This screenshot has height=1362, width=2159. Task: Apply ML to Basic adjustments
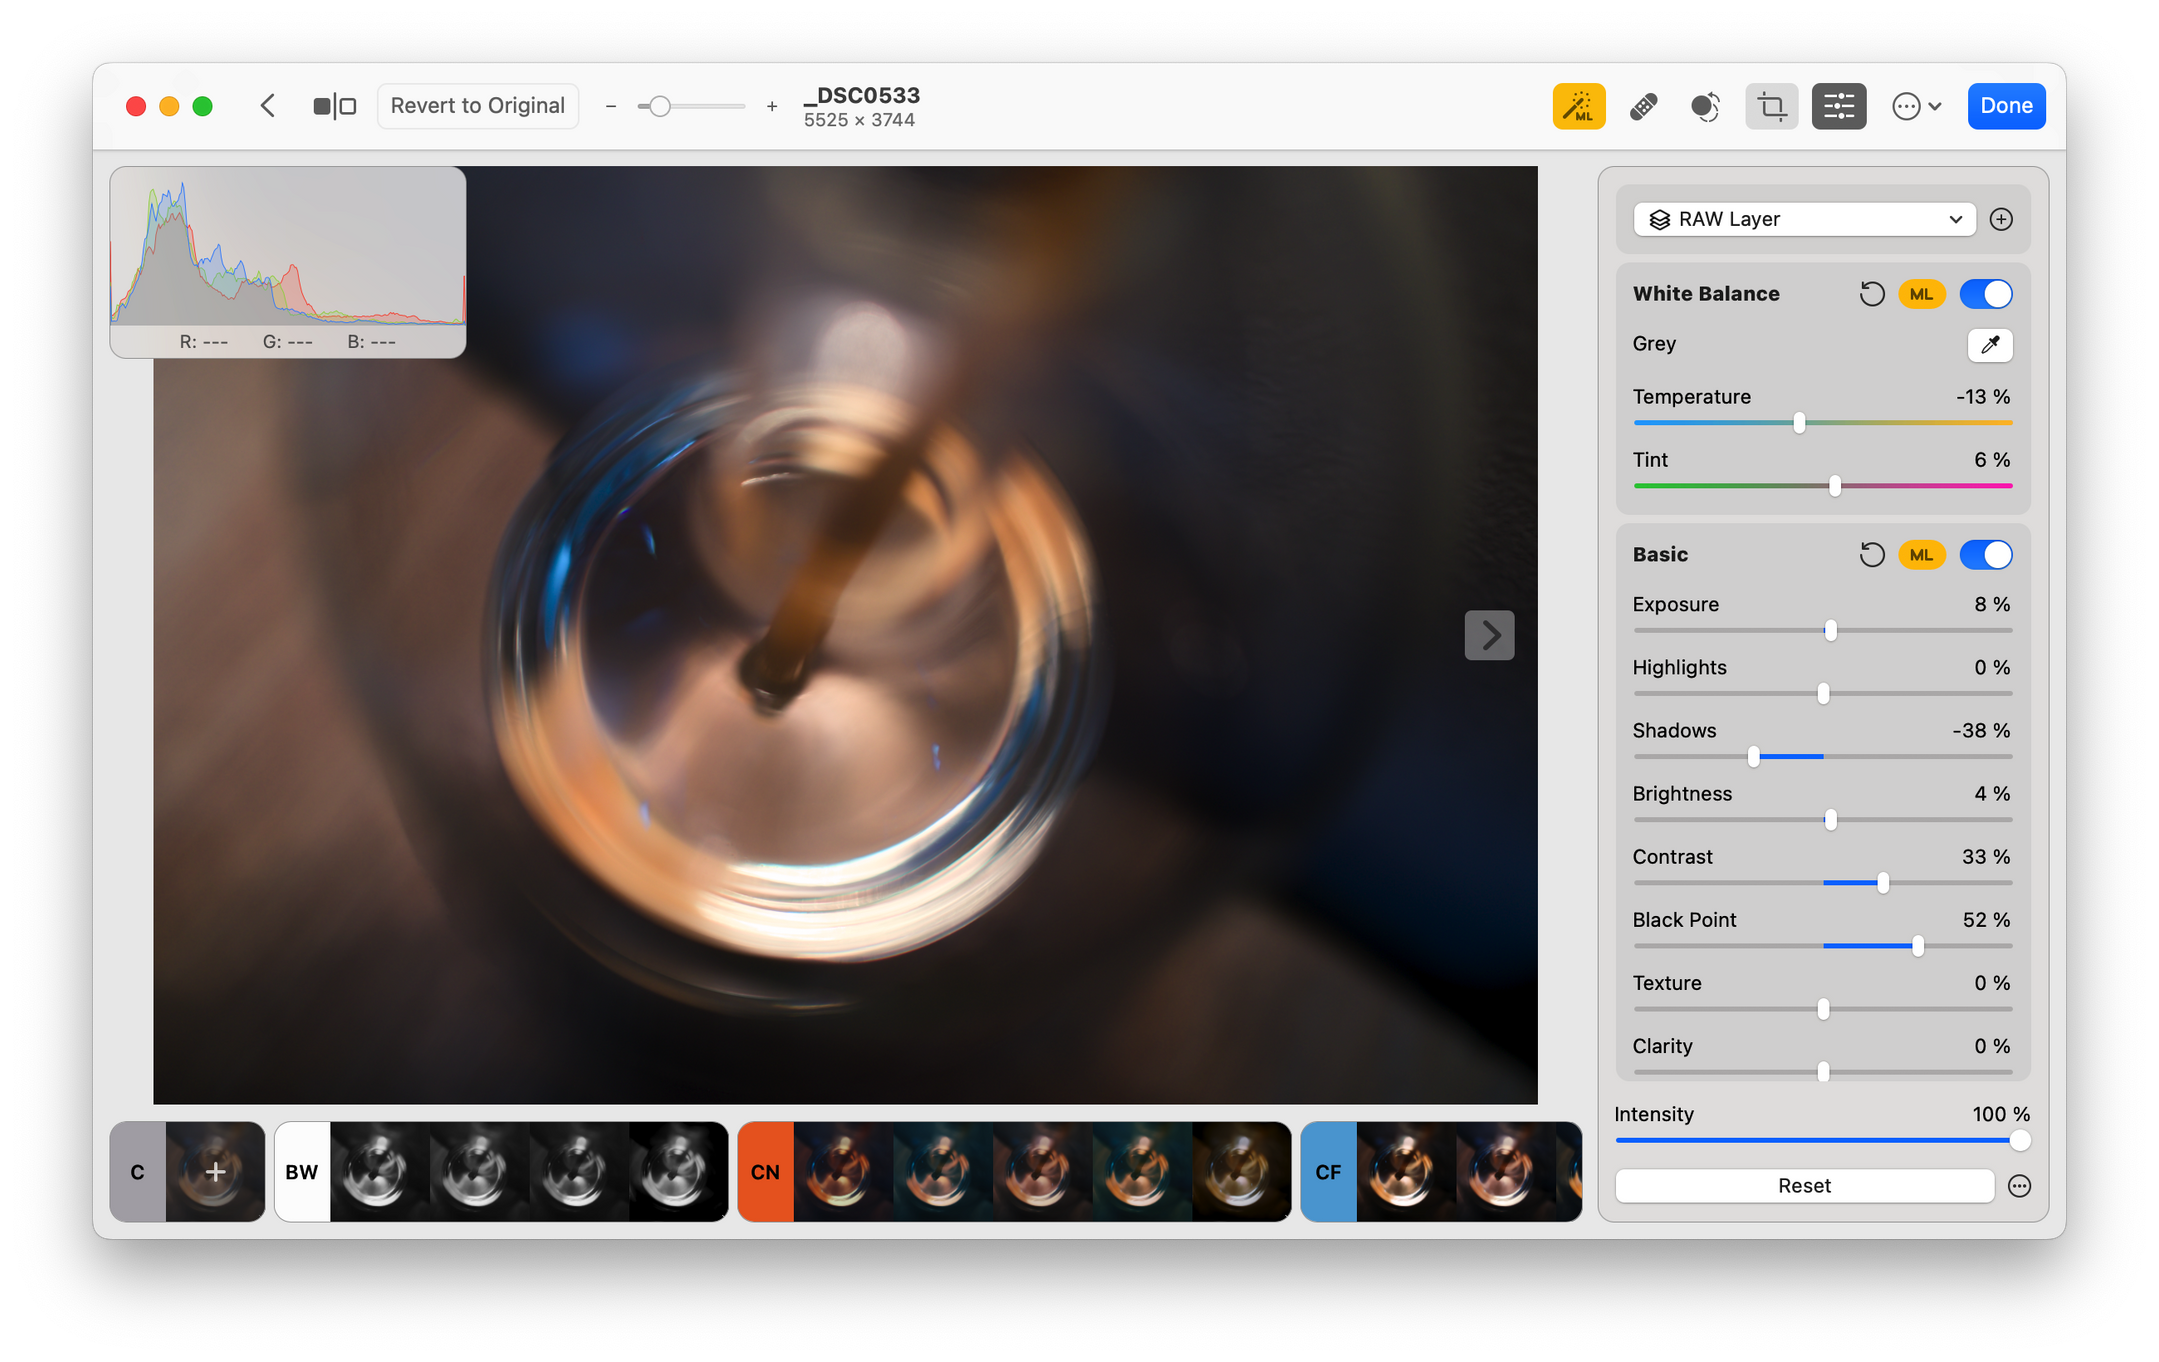click(x=1921, y=555)
